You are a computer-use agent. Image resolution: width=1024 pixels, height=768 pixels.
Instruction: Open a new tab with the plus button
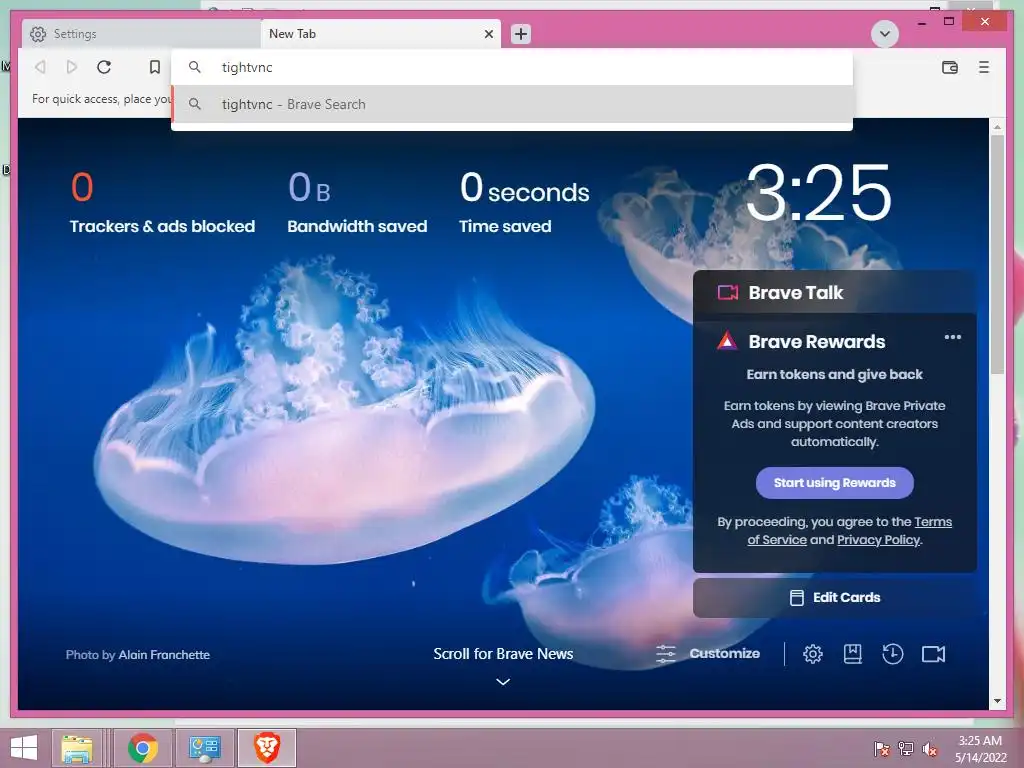520,34
